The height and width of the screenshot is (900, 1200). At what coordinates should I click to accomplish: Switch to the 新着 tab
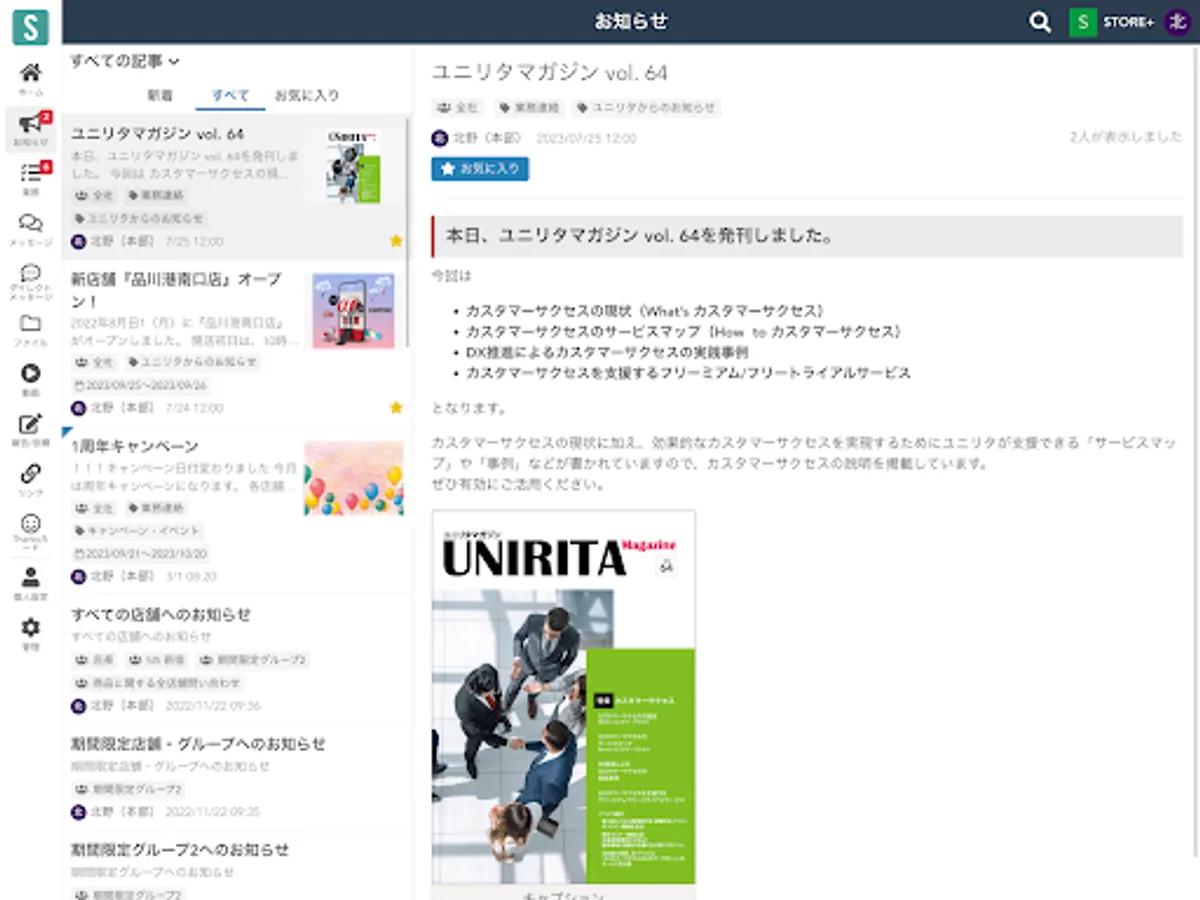pos(160,95)
